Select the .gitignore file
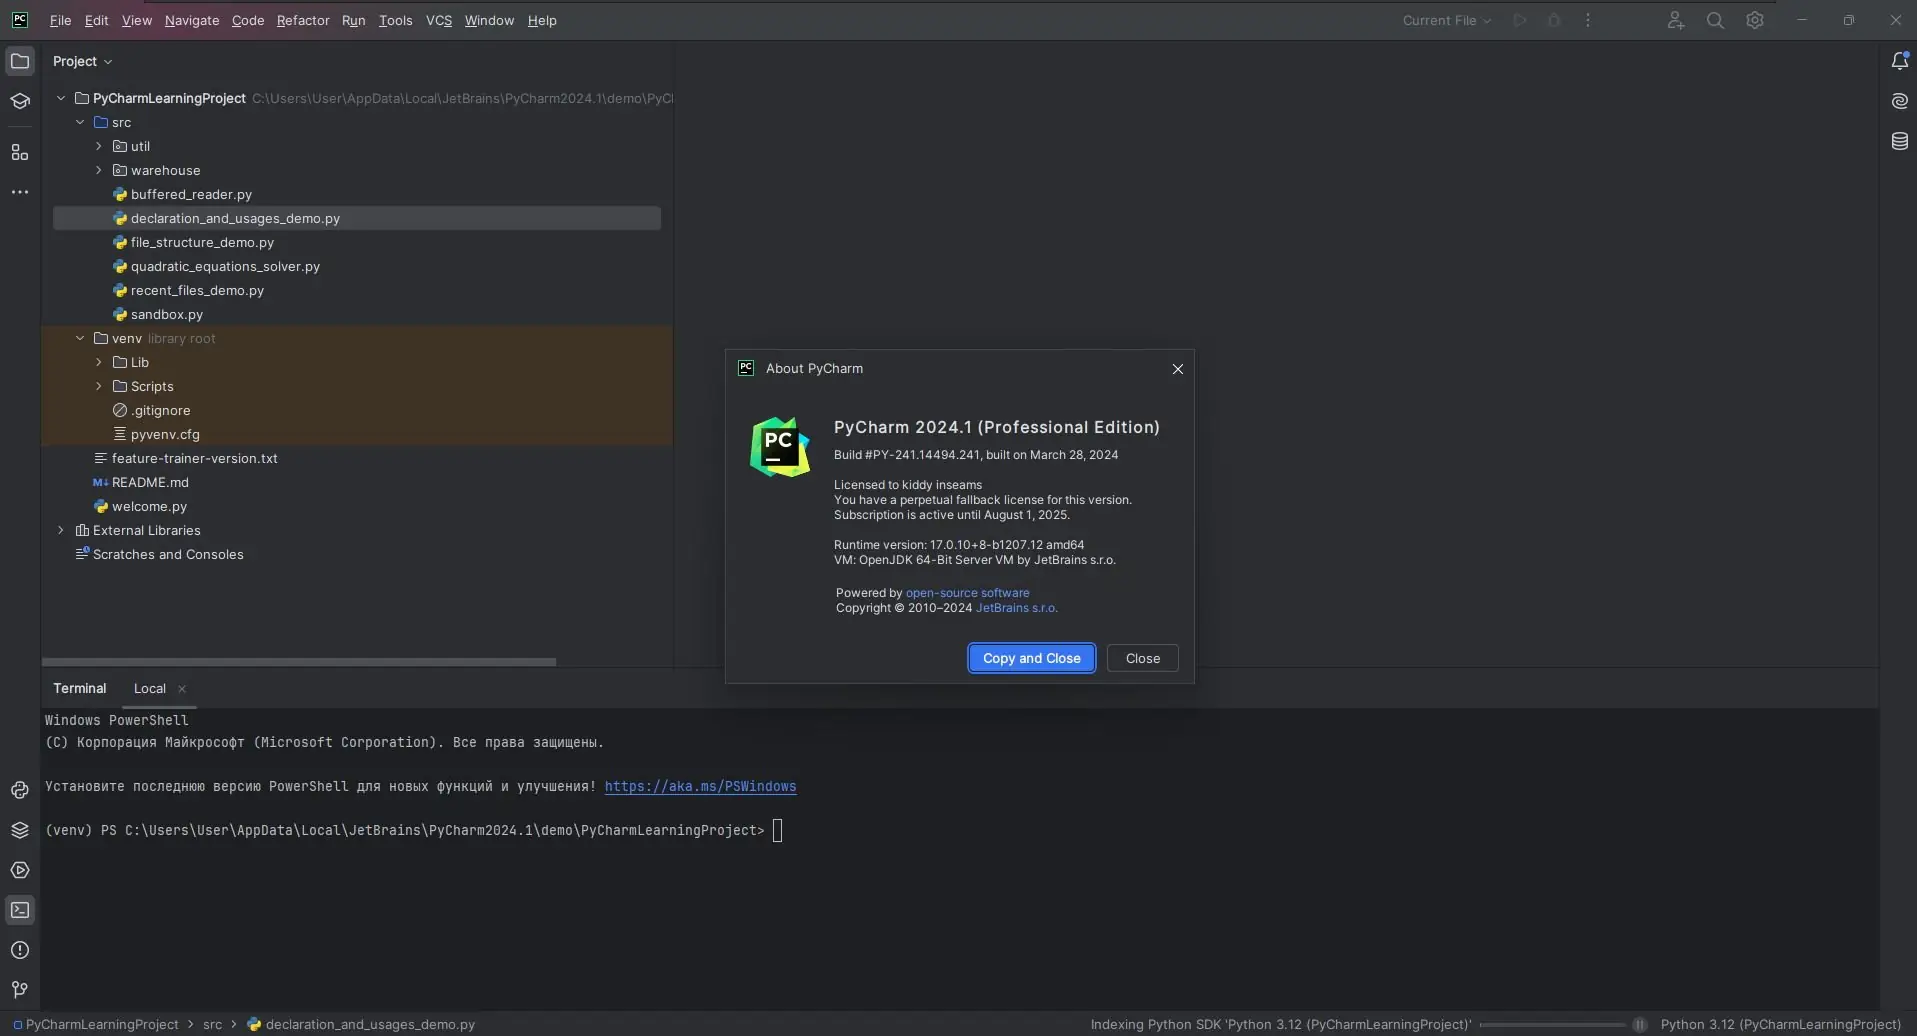Viewport: 1917px width, 1036px height. pyautogui.click(x=151, y=410)
